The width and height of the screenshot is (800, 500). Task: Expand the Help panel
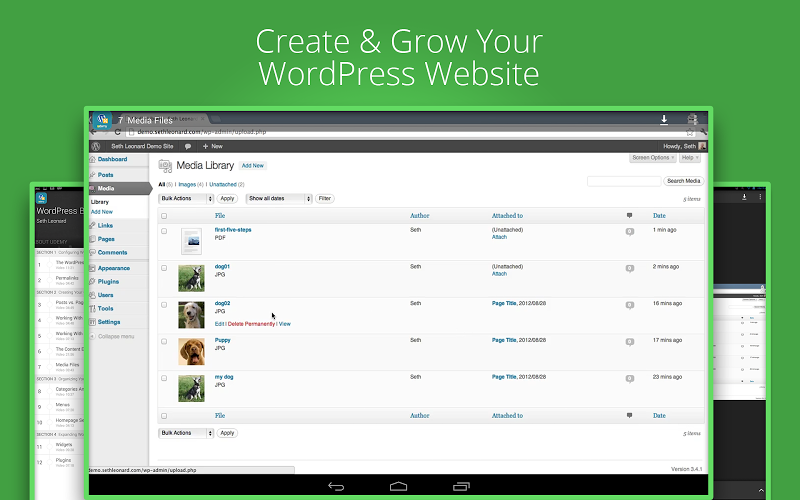(x=690, y=158)
